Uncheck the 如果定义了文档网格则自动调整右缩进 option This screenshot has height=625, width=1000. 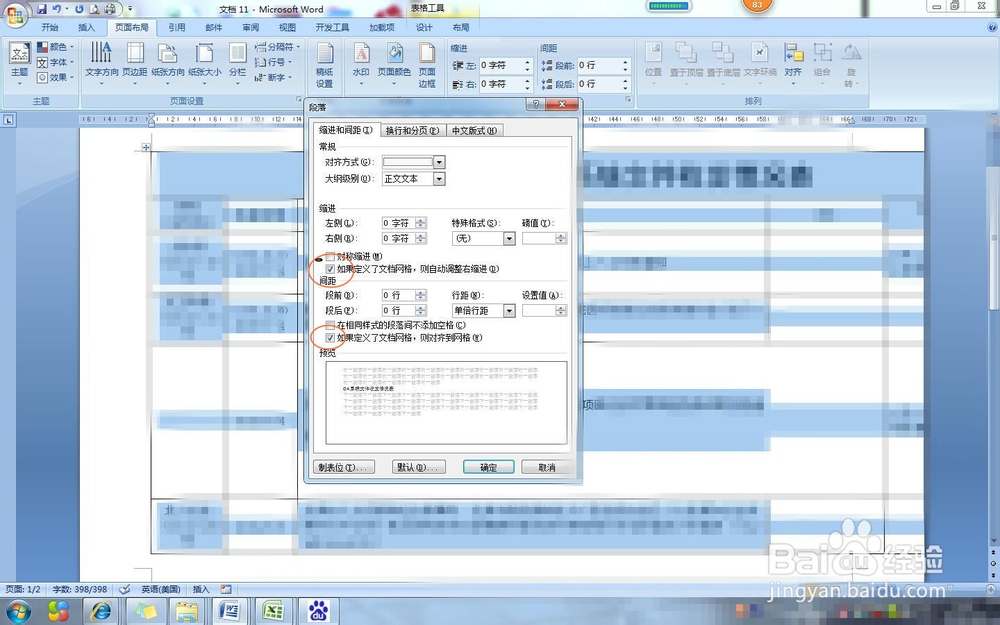[330, 269]
